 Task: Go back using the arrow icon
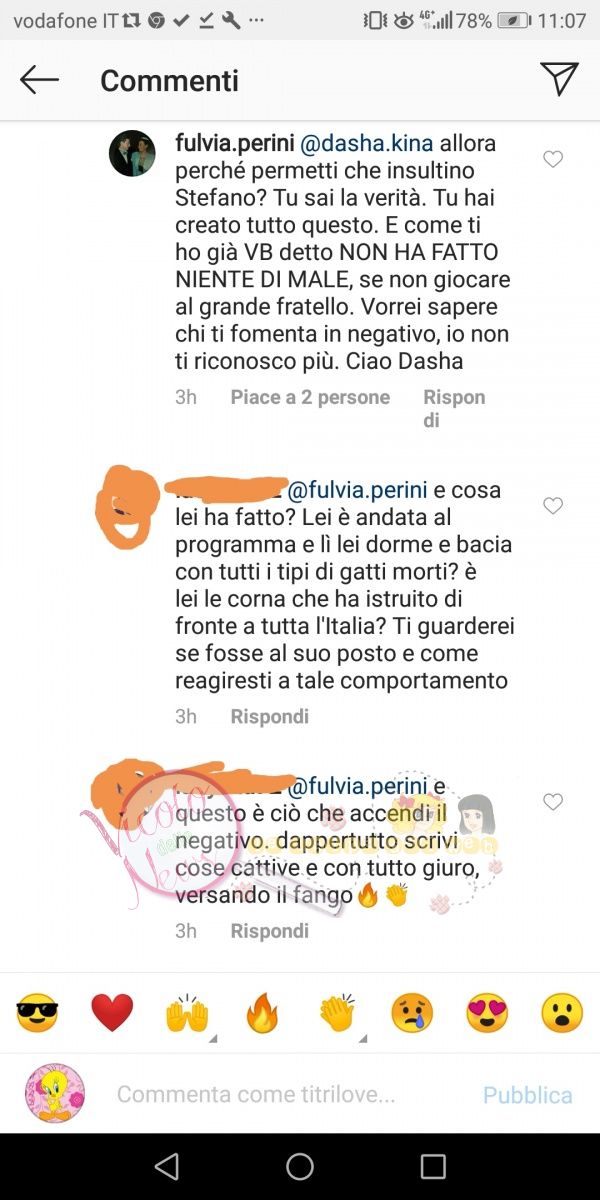pos(40,80)
